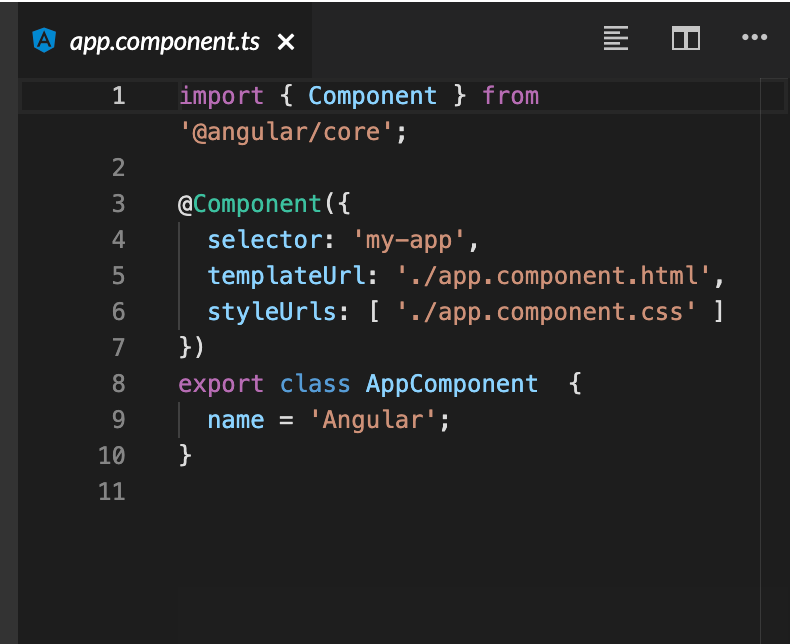Click the 'templateUrl' property name
Image resolution: width=790 pixels, height=644 pixels.
286,276
